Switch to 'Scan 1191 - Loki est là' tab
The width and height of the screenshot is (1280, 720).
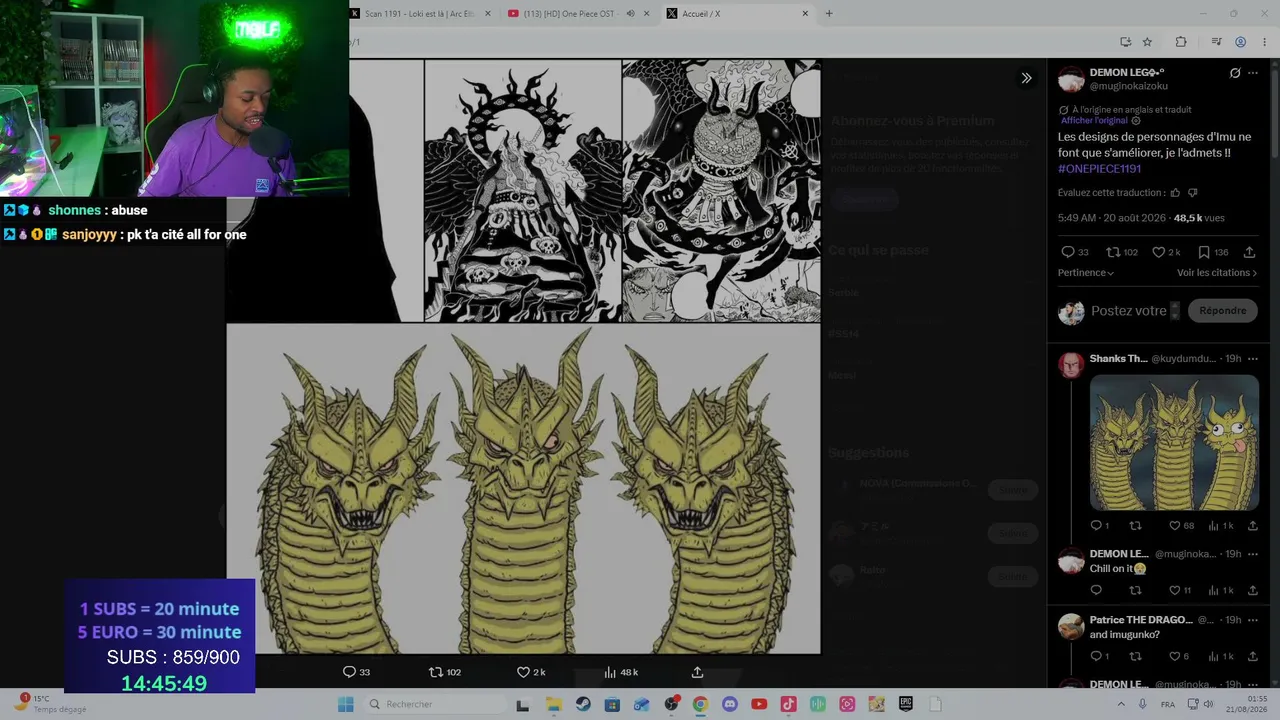[x=420, y=13]
